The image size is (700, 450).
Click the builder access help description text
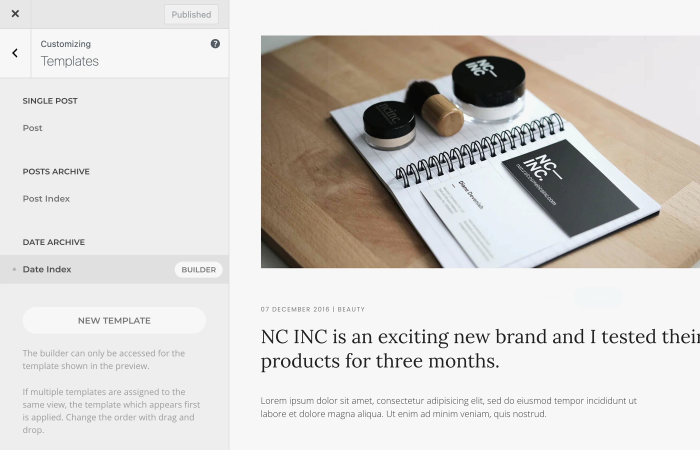pos(104,359)
